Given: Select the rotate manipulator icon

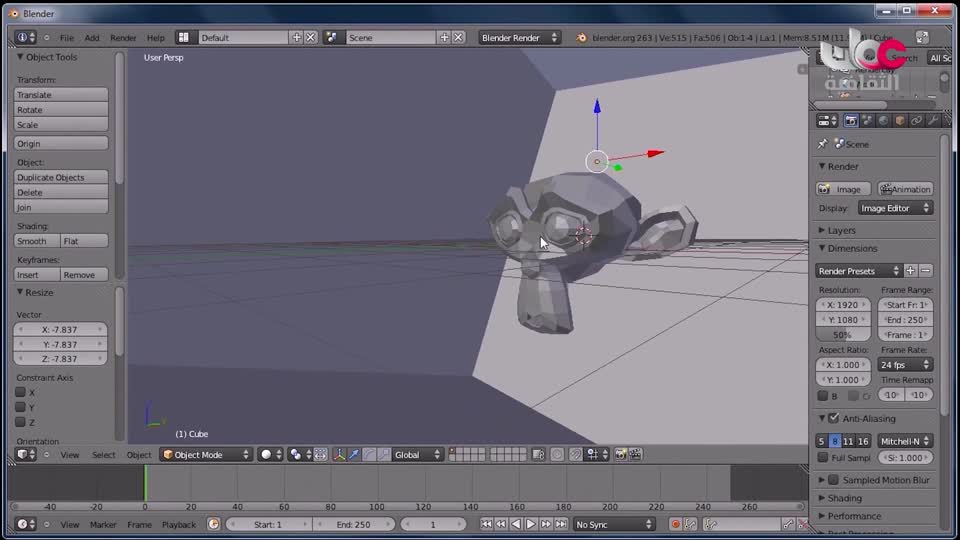Looking at the screenshot, I should coord(369,454).
